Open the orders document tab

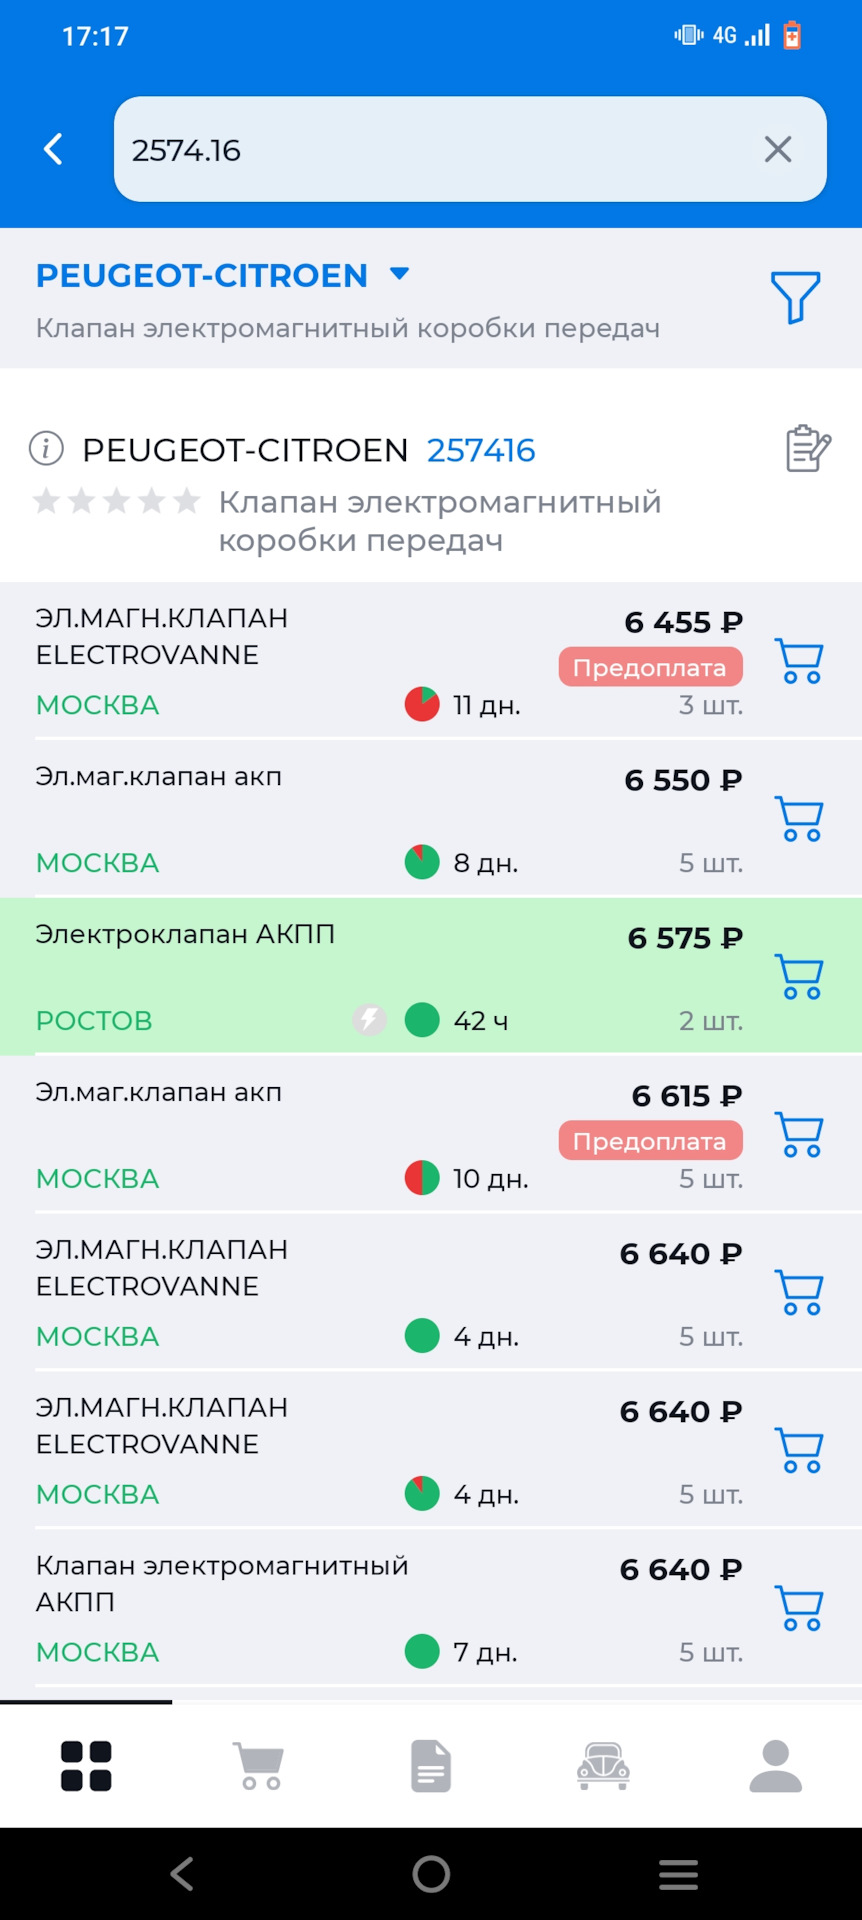(431, 1766)
